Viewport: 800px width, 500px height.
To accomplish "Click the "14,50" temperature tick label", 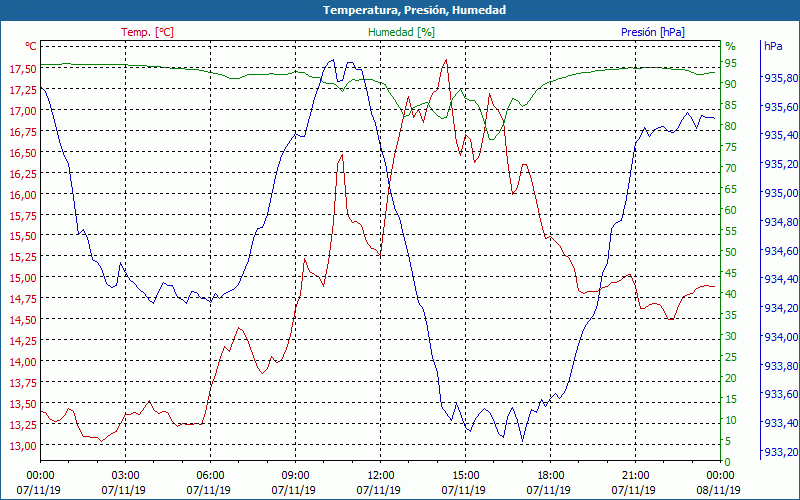I will [x=23, y=320].
